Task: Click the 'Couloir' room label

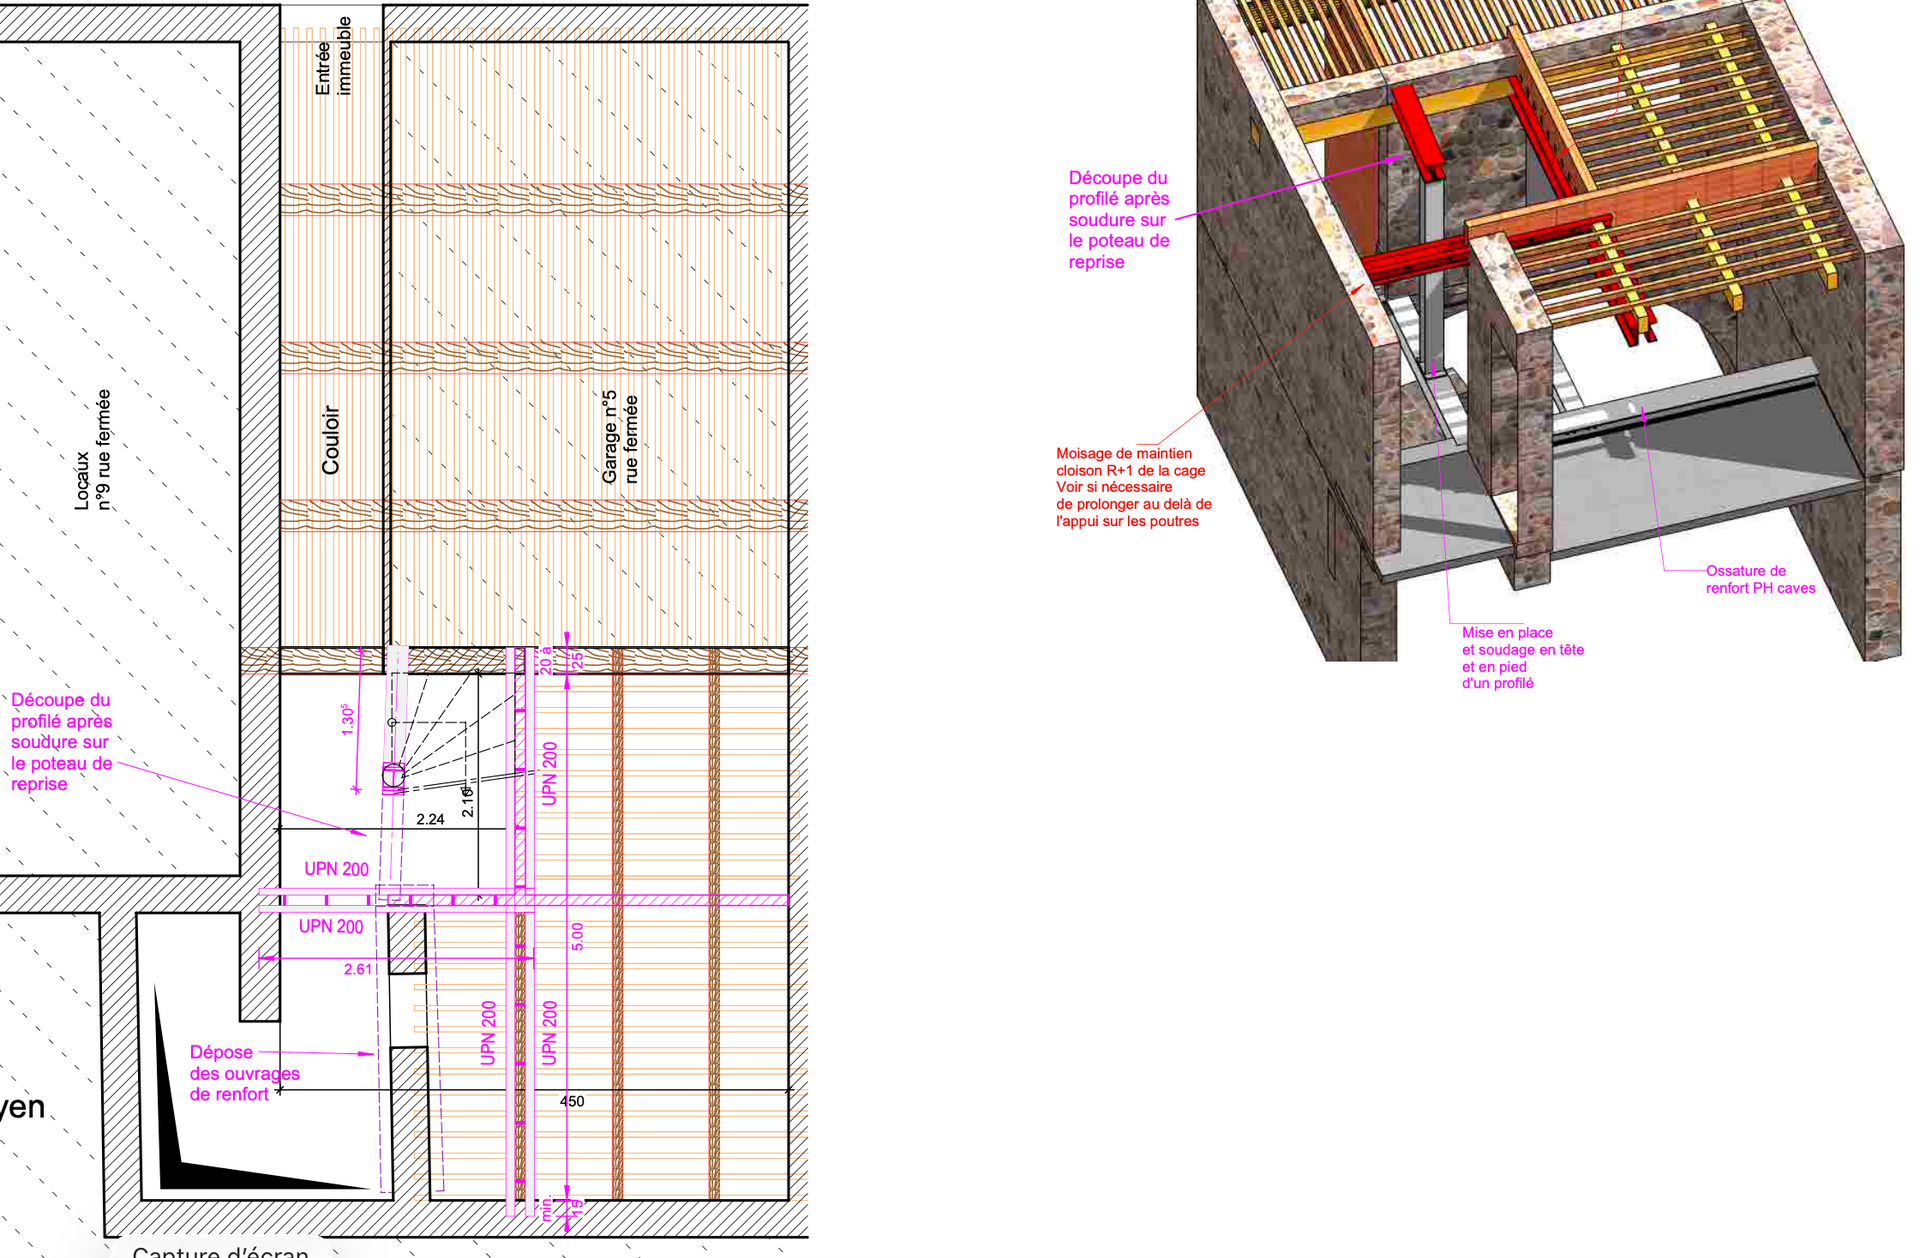Action: (x=331, y=440)
